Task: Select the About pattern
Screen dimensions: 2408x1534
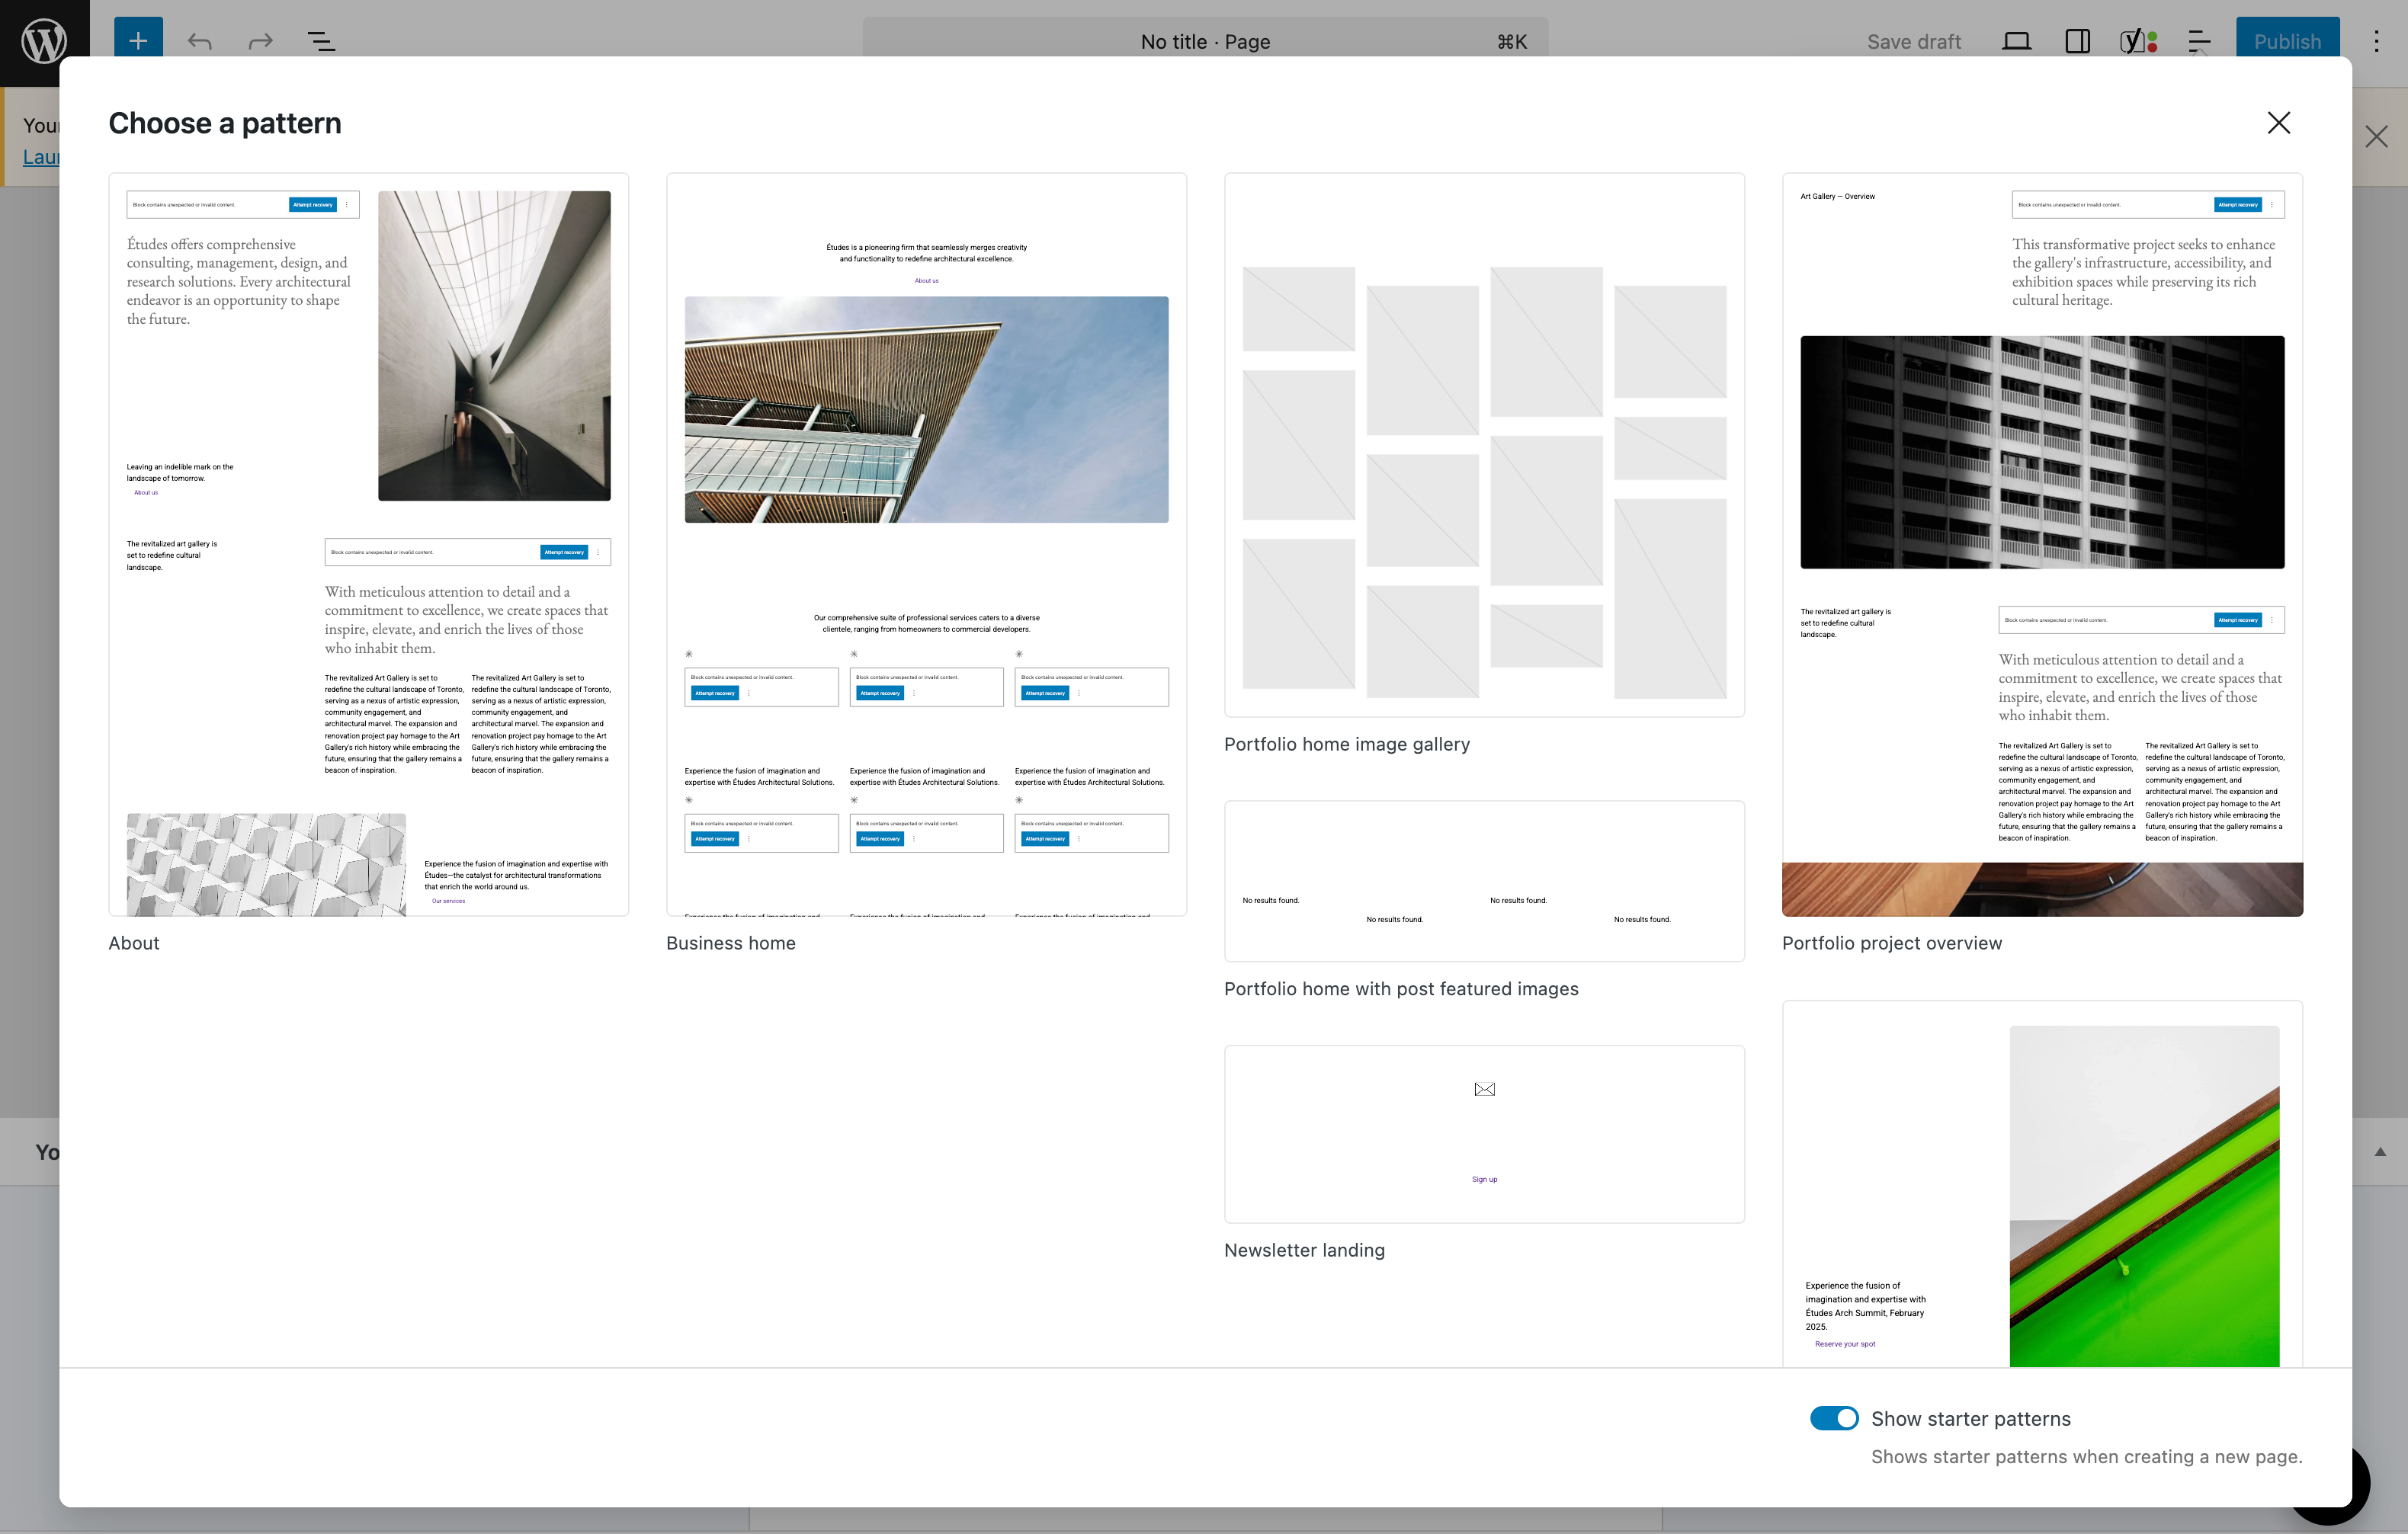Action: point(368,545)
